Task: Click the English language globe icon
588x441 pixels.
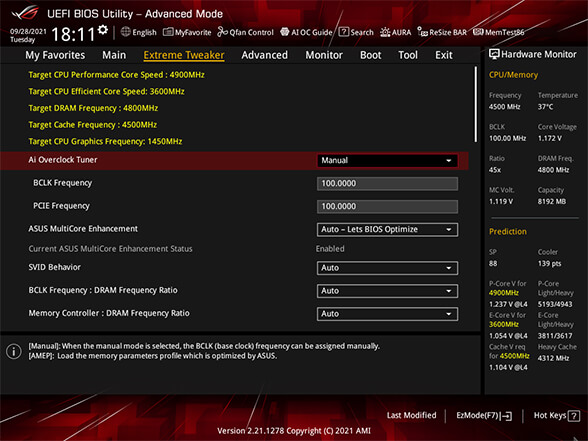Action: (126, 32)
